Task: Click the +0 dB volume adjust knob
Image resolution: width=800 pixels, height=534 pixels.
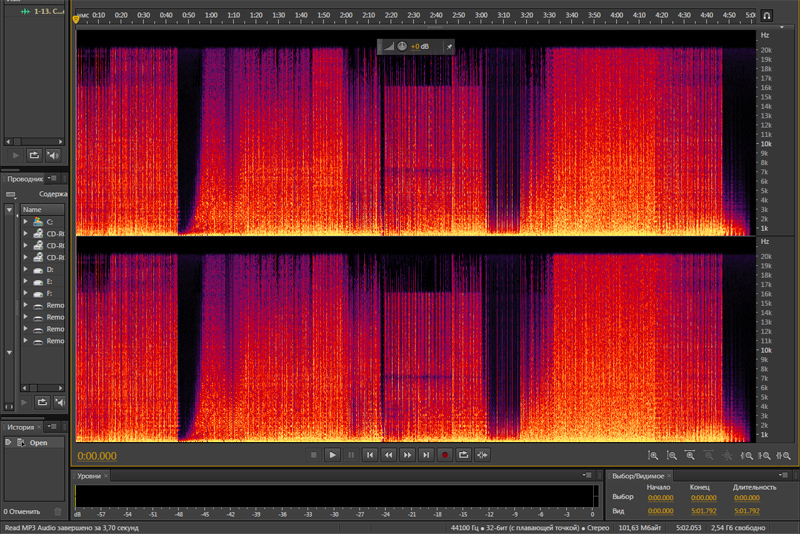Action: (401, 47)
